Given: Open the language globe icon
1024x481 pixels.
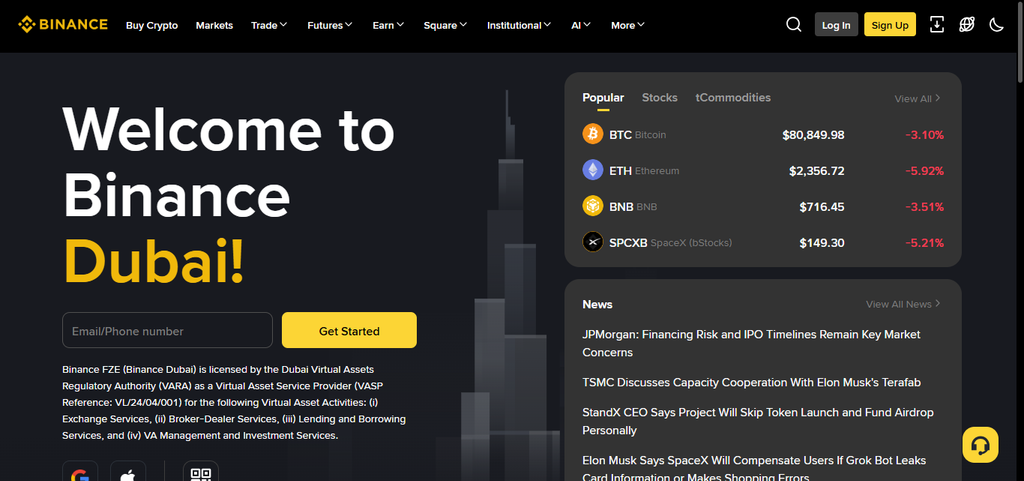Looking at the screenshot, I should click(x=967, y=25).
